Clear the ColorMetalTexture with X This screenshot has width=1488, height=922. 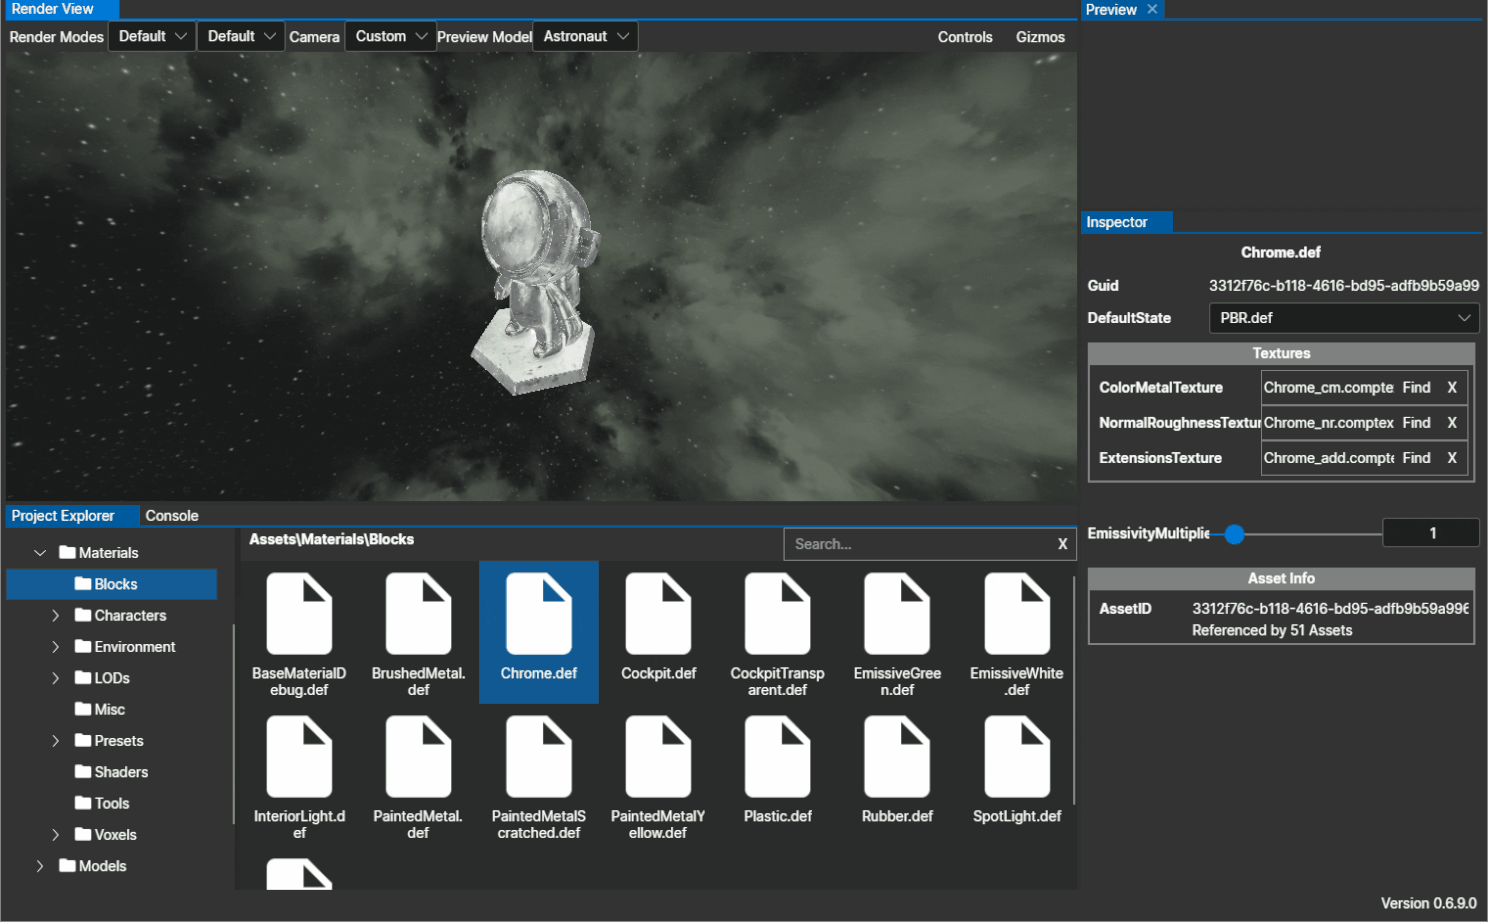[x=1452, y=387]
